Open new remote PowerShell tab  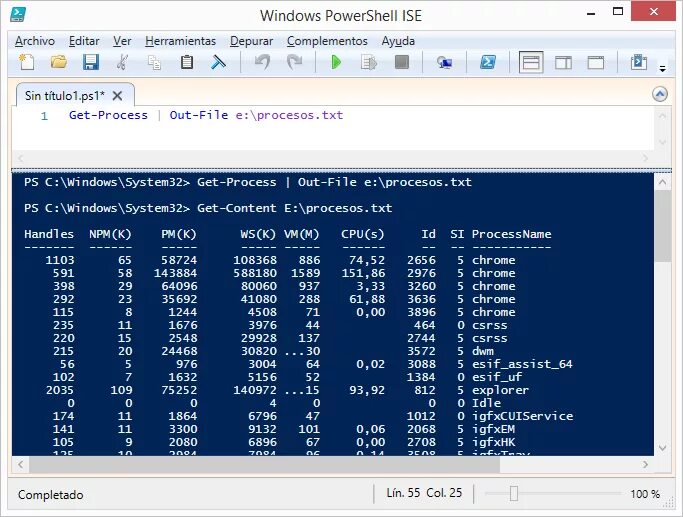[444, 62]
